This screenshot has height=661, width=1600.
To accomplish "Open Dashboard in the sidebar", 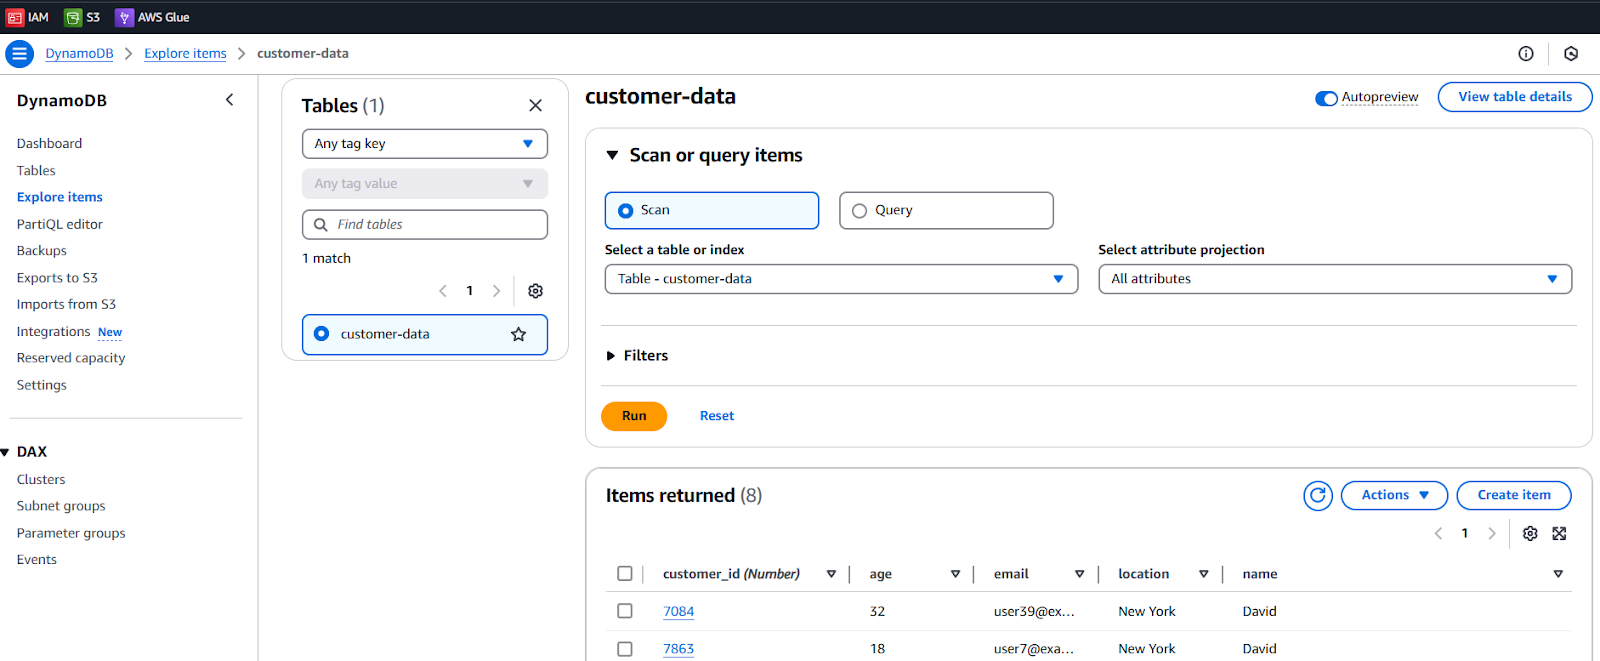I will [x=49, y=144].
